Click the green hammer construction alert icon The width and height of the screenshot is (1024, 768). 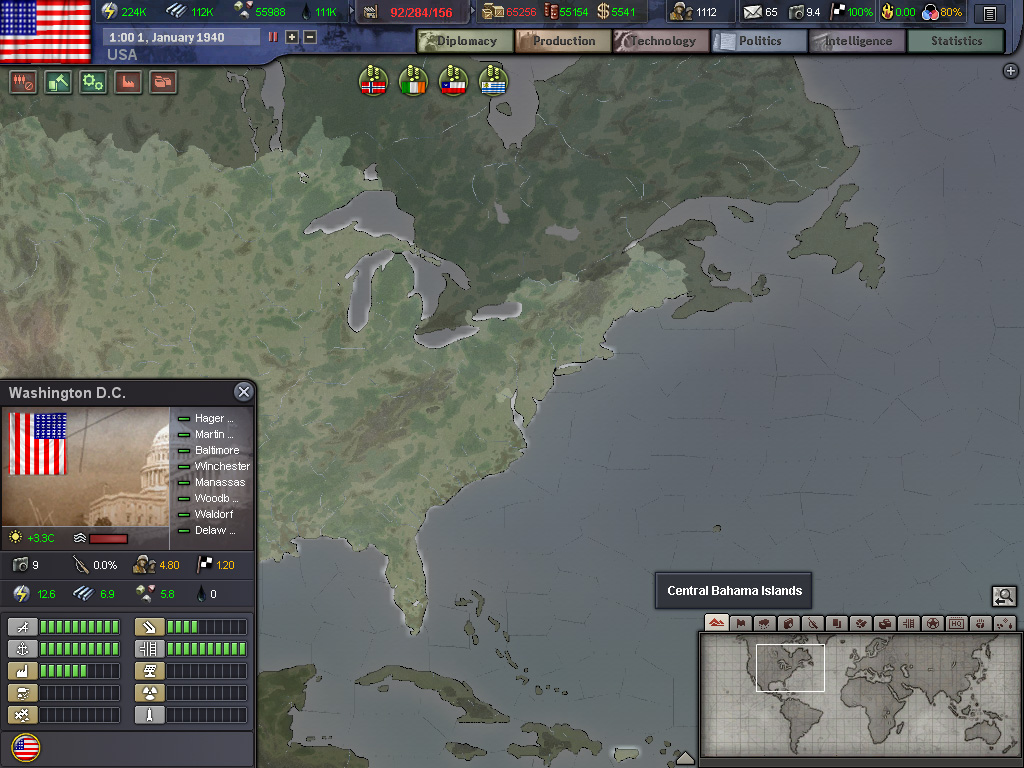(58, 82)
